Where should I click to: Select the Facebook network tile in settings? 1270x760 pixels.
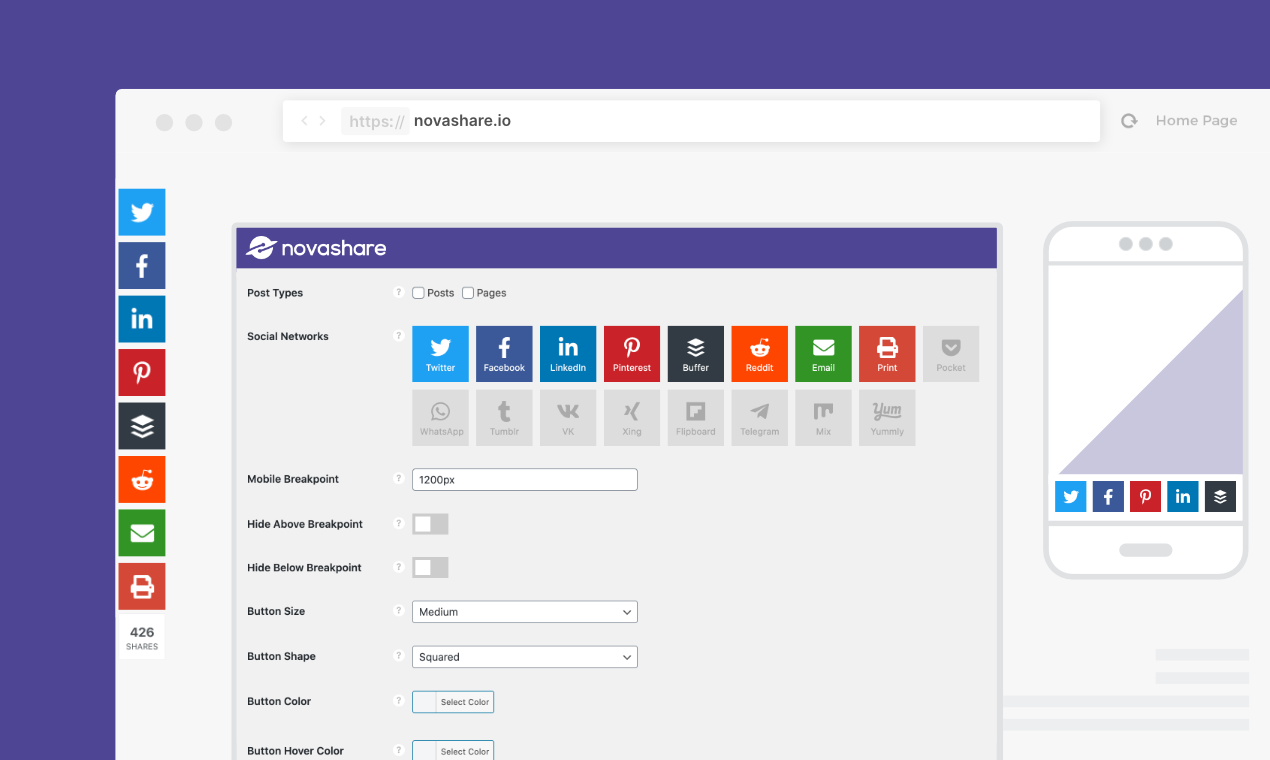(504, 354)
